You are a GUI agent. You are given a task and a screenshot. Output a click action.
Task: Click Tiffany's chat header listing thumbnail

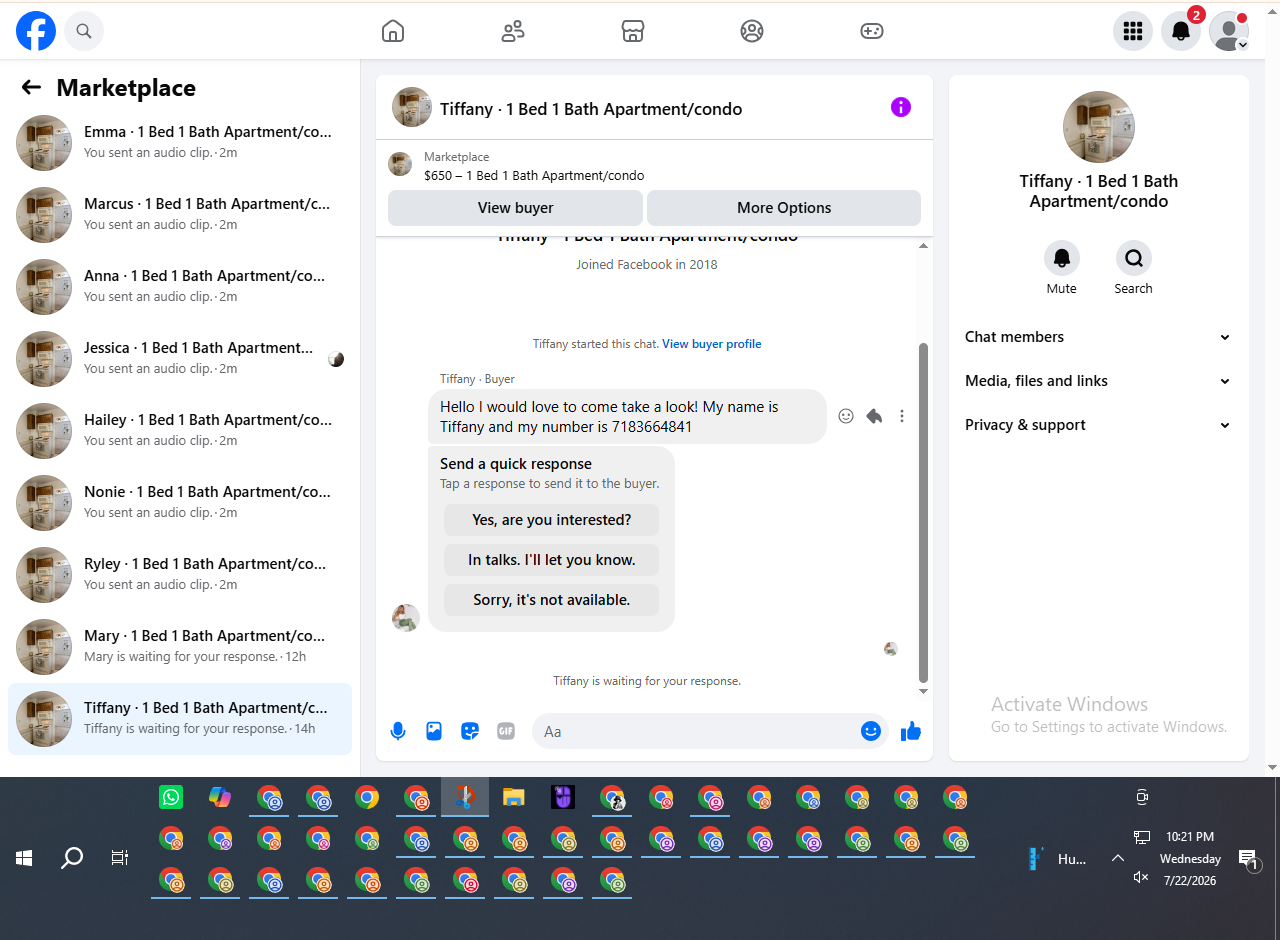click(412, 107)
